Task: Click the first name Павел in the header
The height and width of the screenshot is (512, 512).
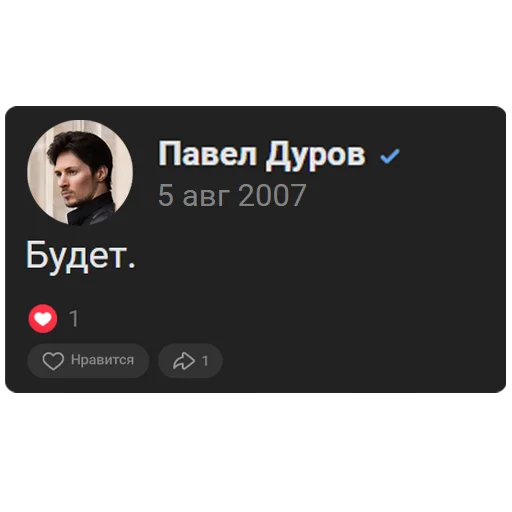Action: [207, 154]
